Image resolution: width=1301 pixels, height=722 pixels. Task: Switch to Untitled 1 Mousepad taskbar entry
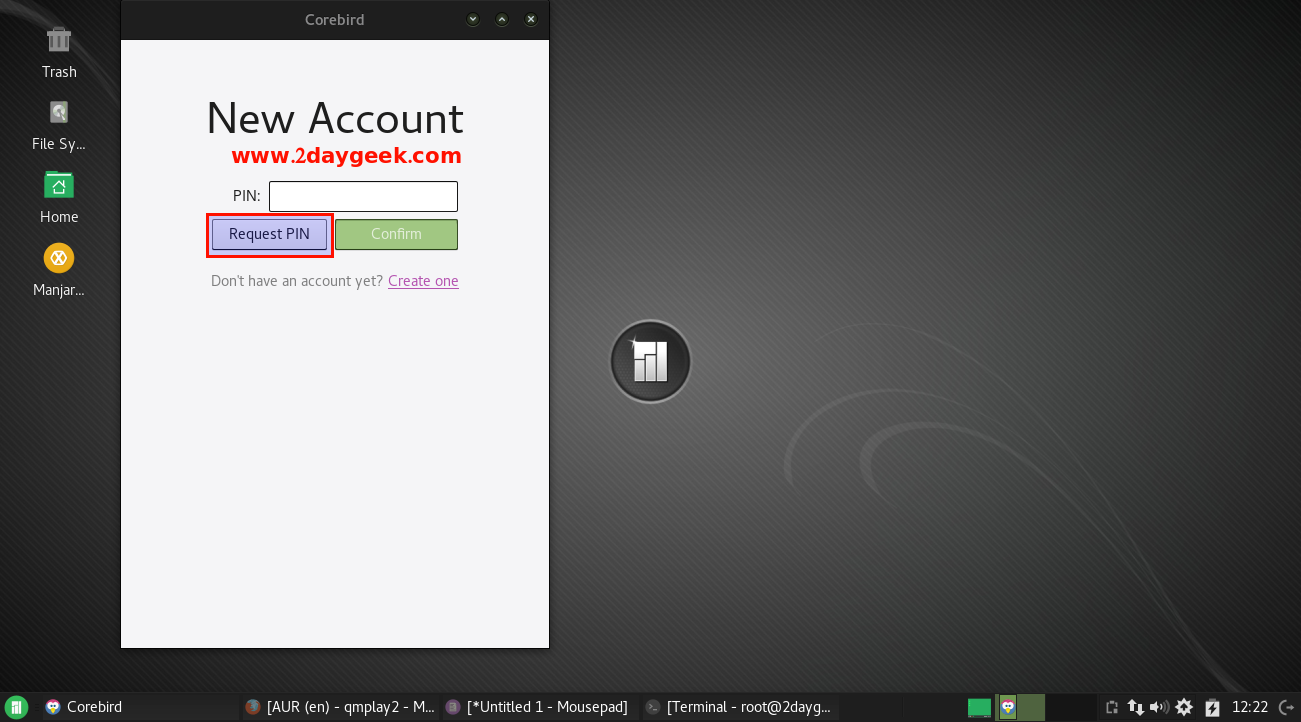coord(538,707)
